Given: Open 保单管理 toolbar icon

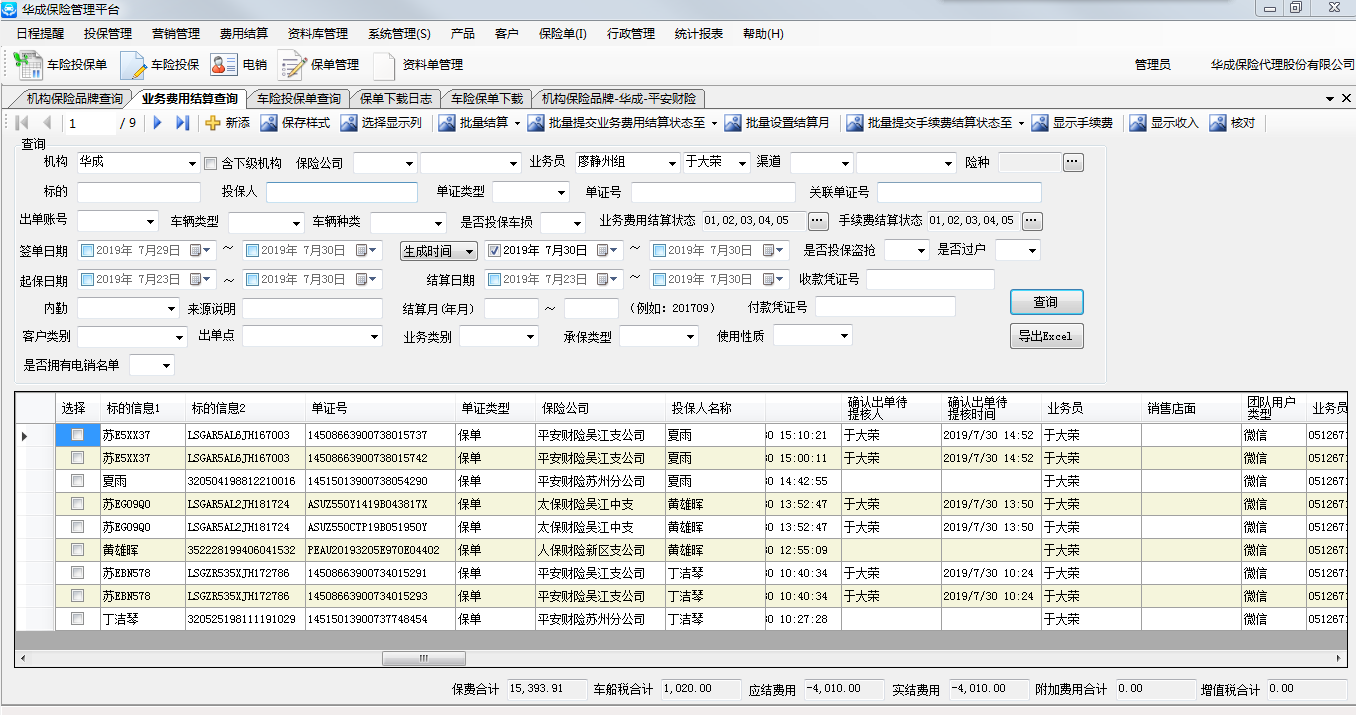Looking at the screenshot, I should coord(292,65).
